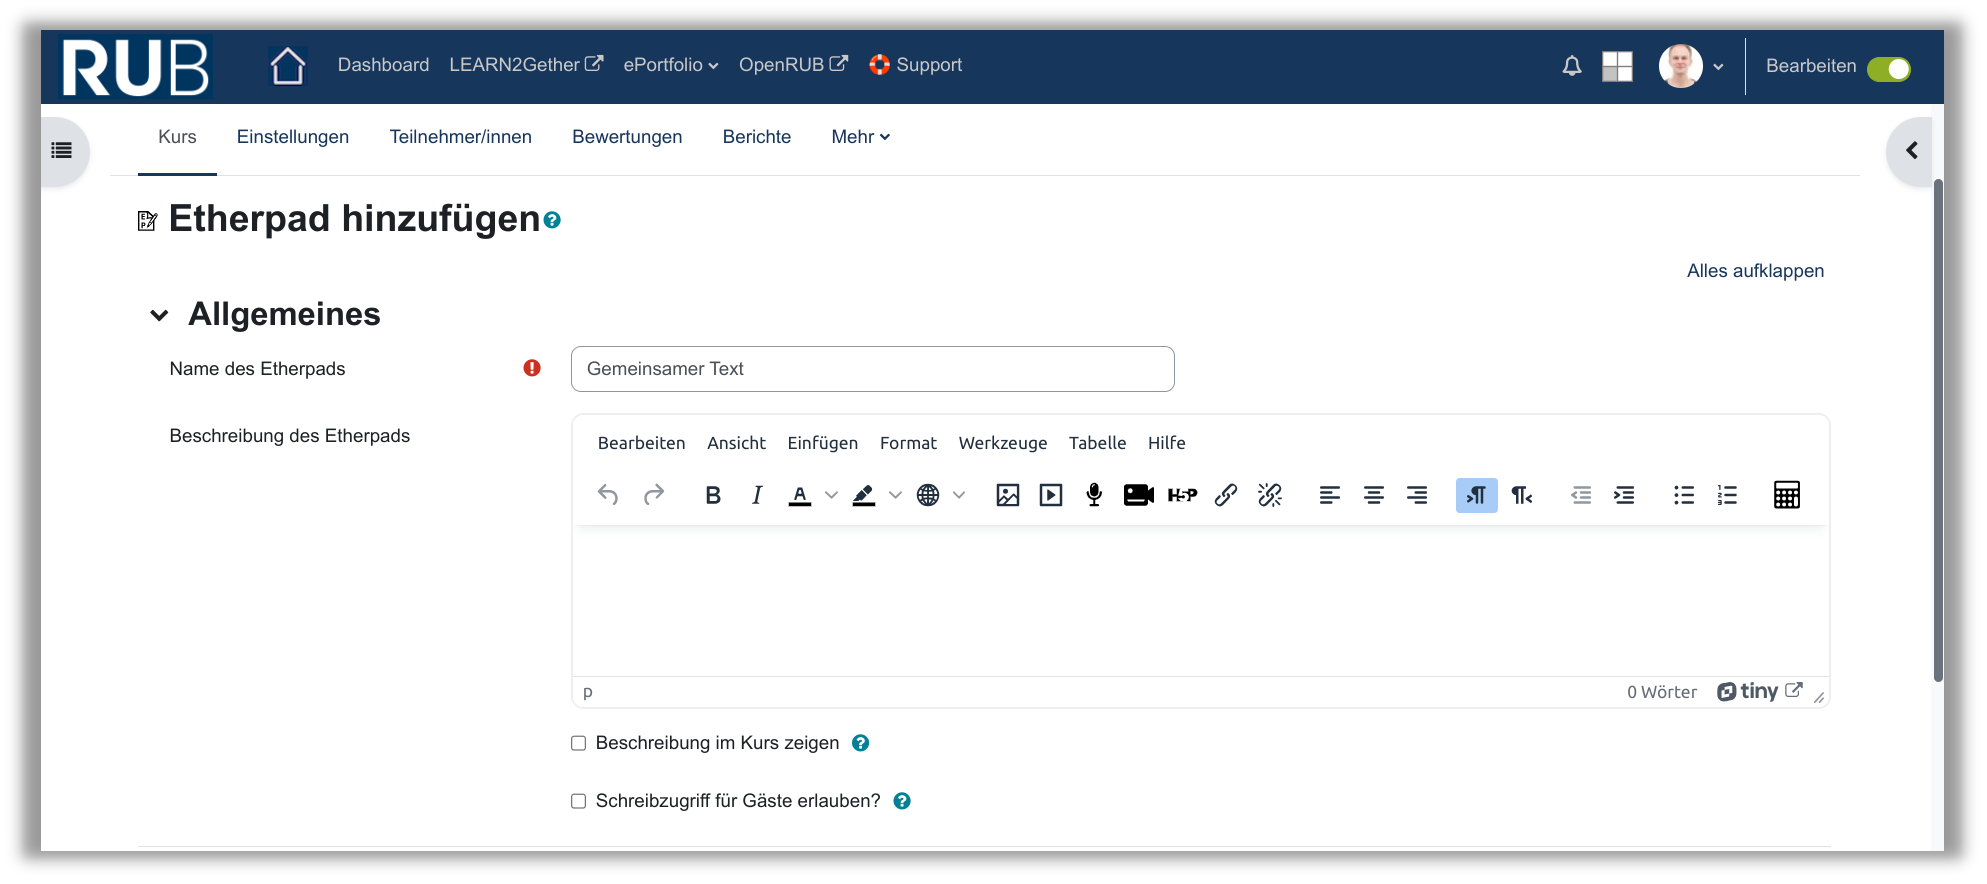Click the Alles aufklappen link
1987x884 pixels.
point(1755,271)
